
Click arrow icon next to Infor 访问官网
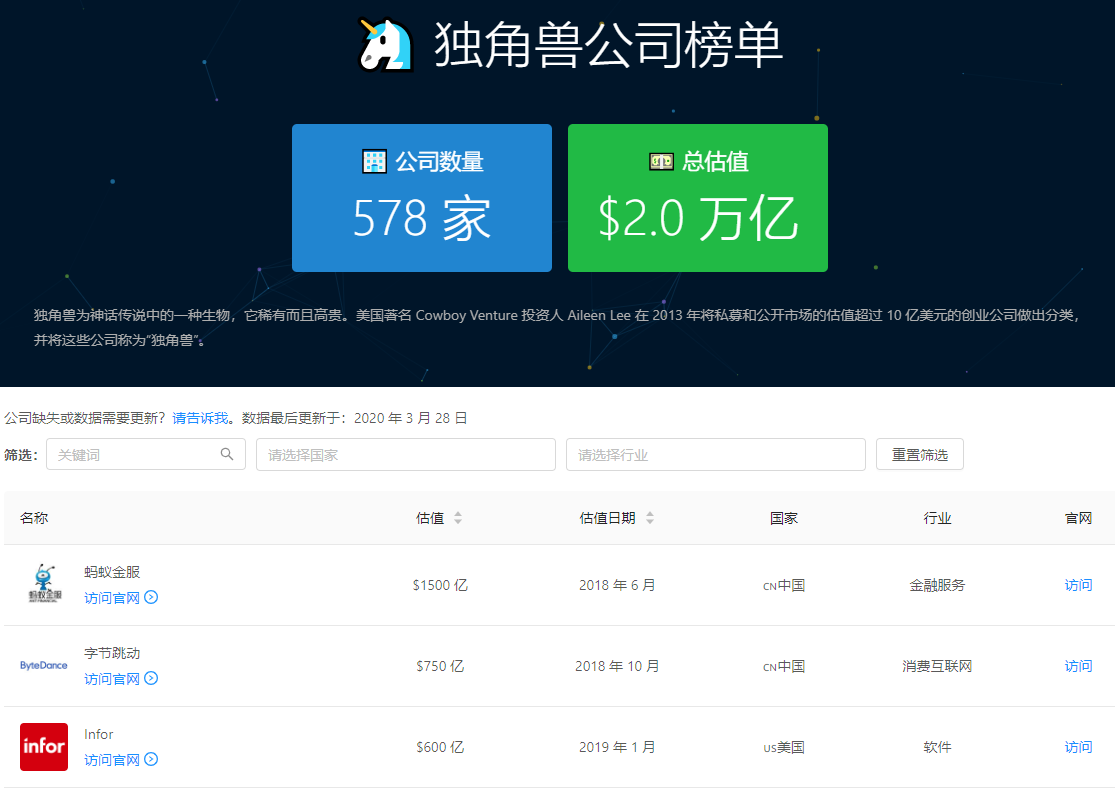151,759
